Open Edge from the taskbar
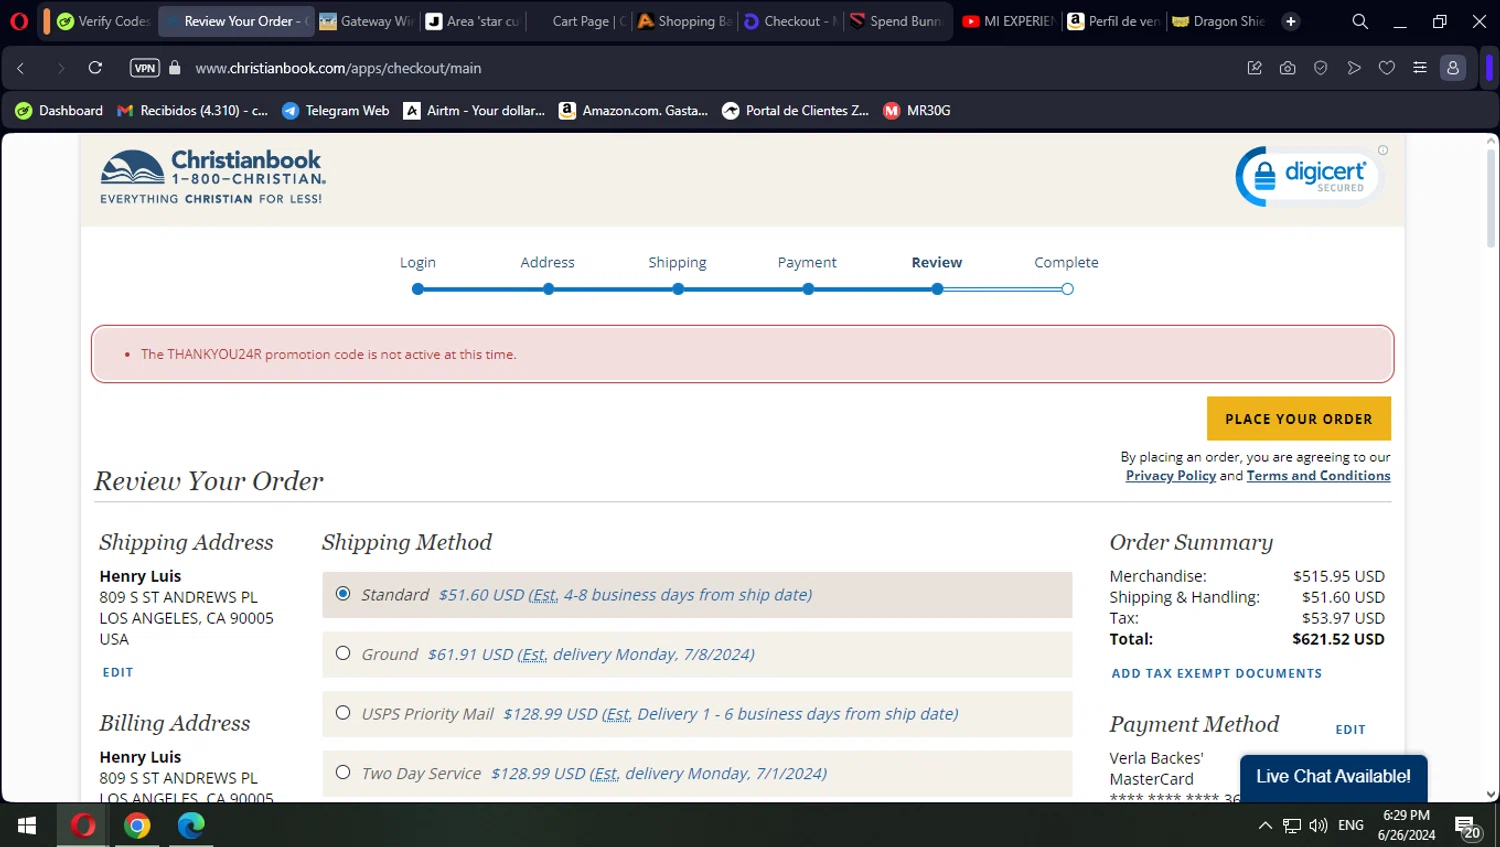 click(191, 826)
